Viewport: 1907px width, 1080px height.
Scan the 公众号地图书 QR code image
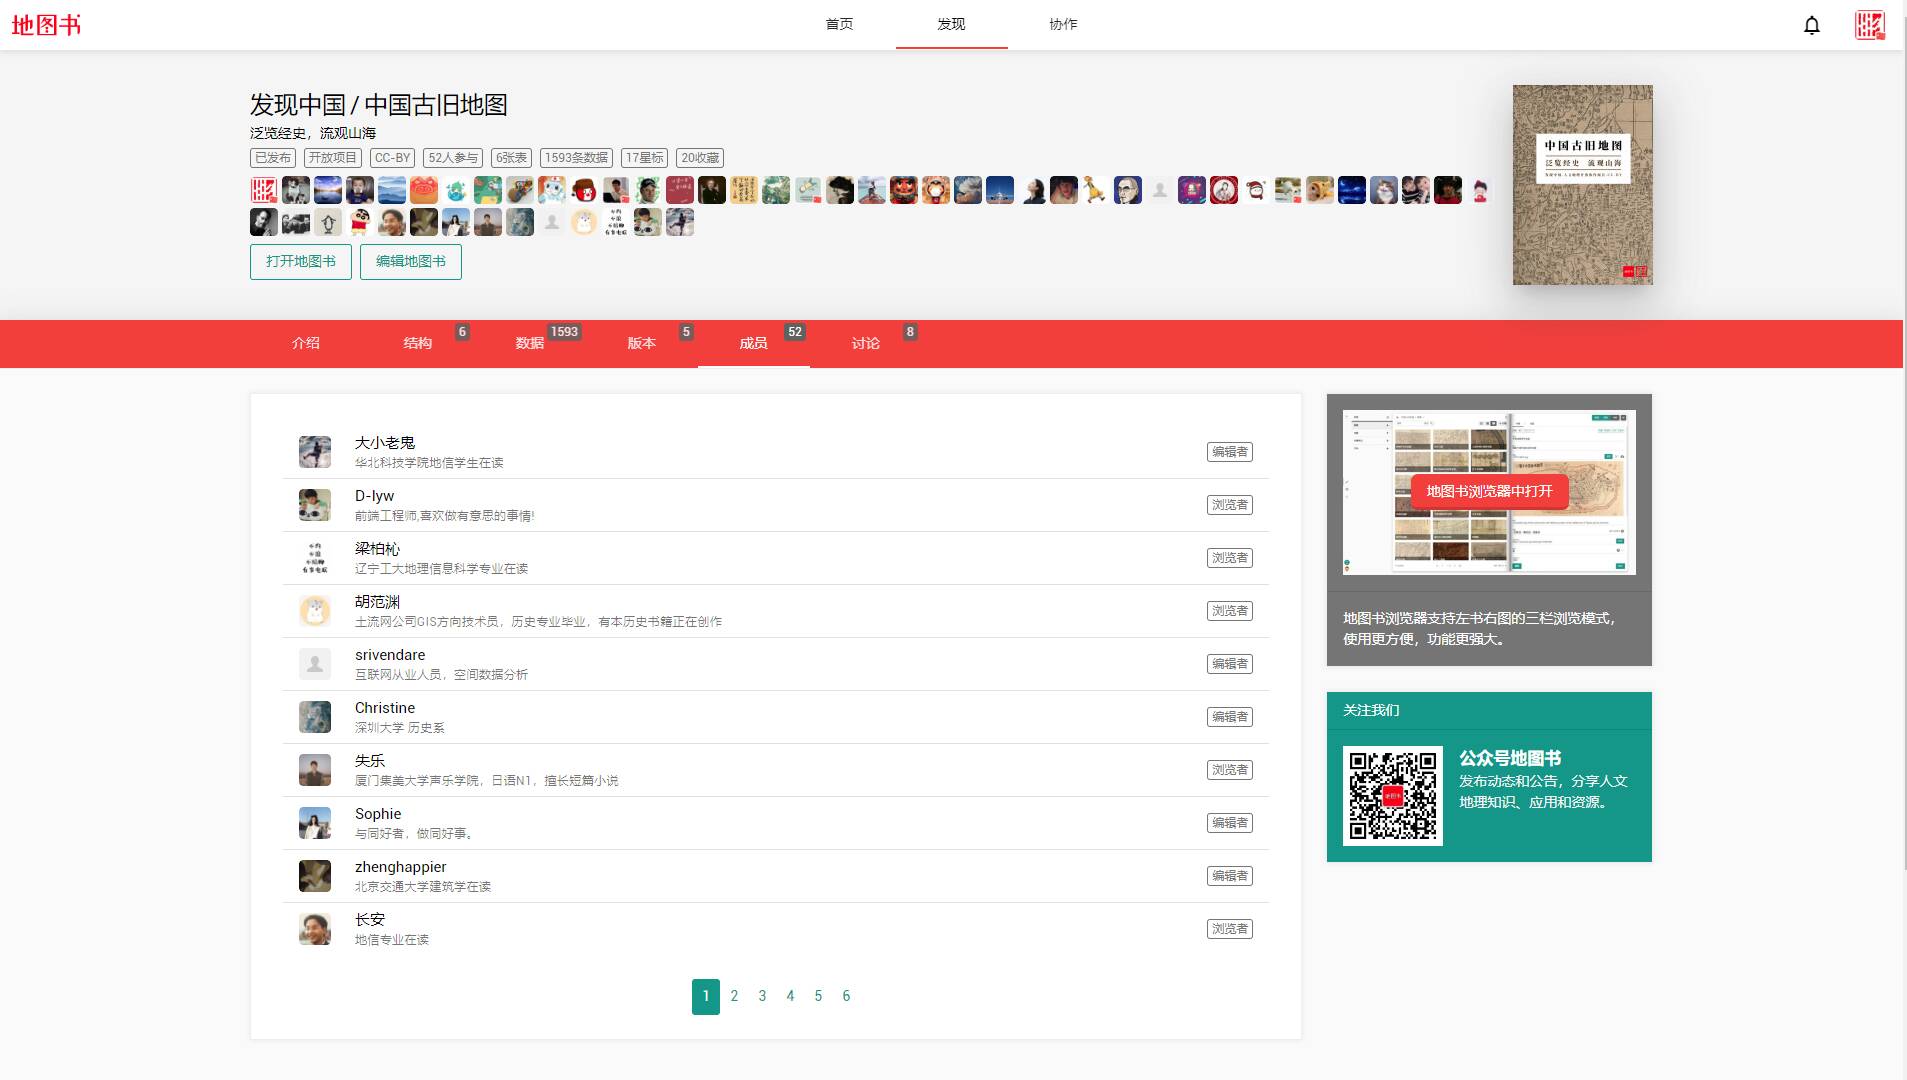1392,796
